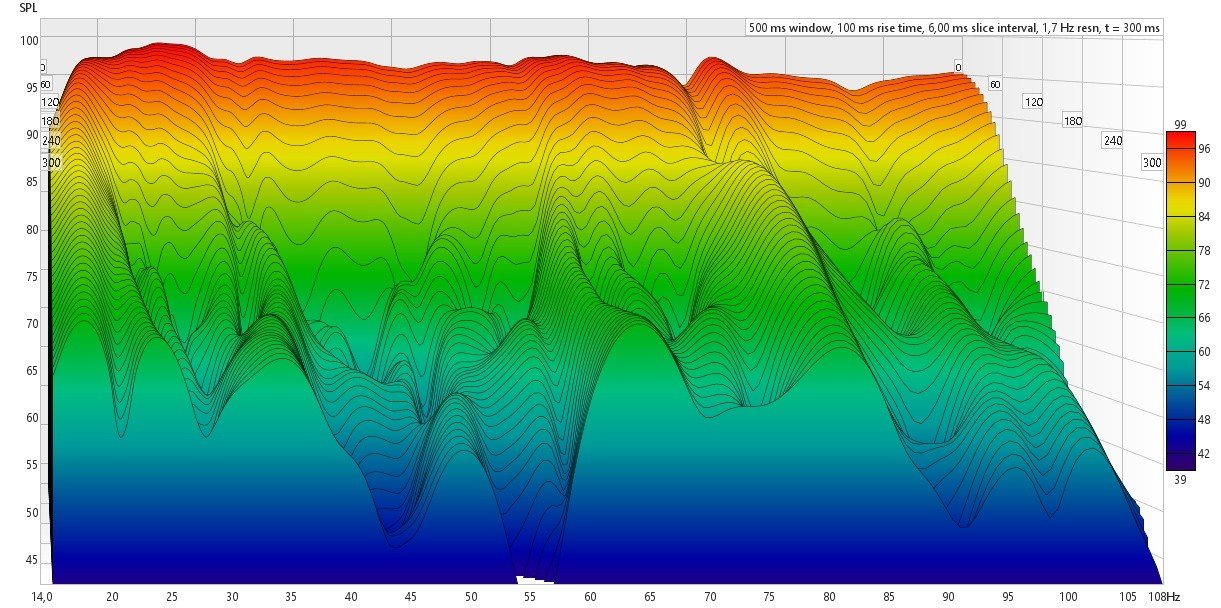This screenshot has height=608, width=1221.
Task: Select 75 Hz on the frequency axis
Action: [769, 597]
